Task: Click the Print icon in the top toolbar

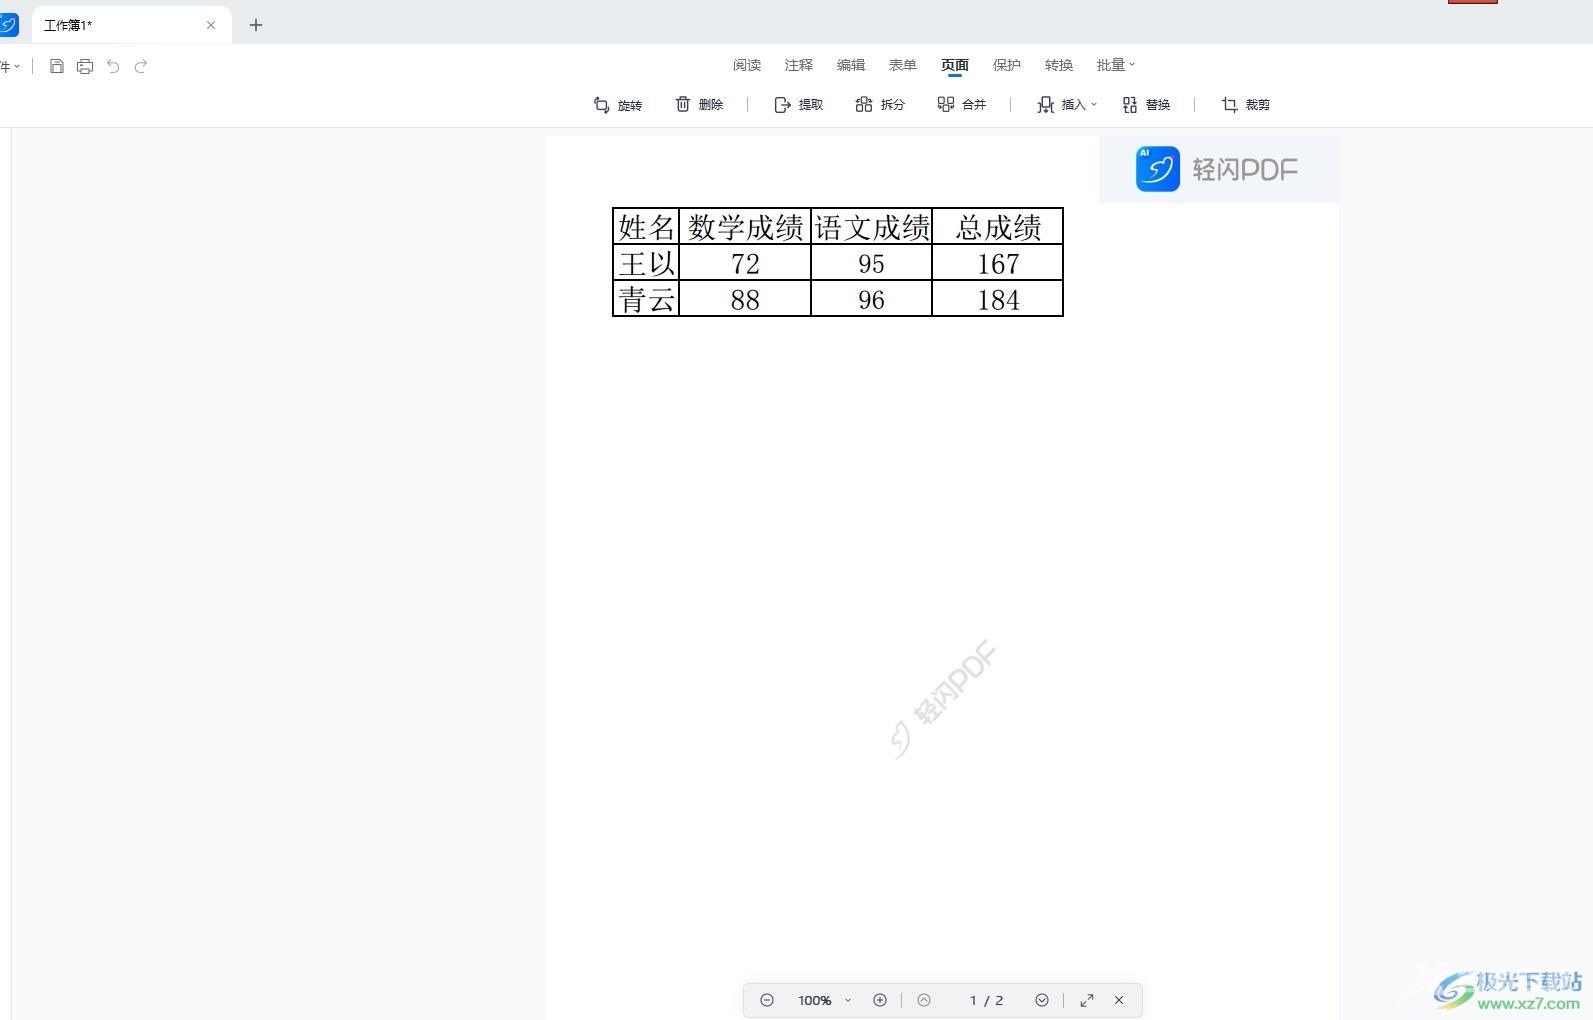Action: 85,66
